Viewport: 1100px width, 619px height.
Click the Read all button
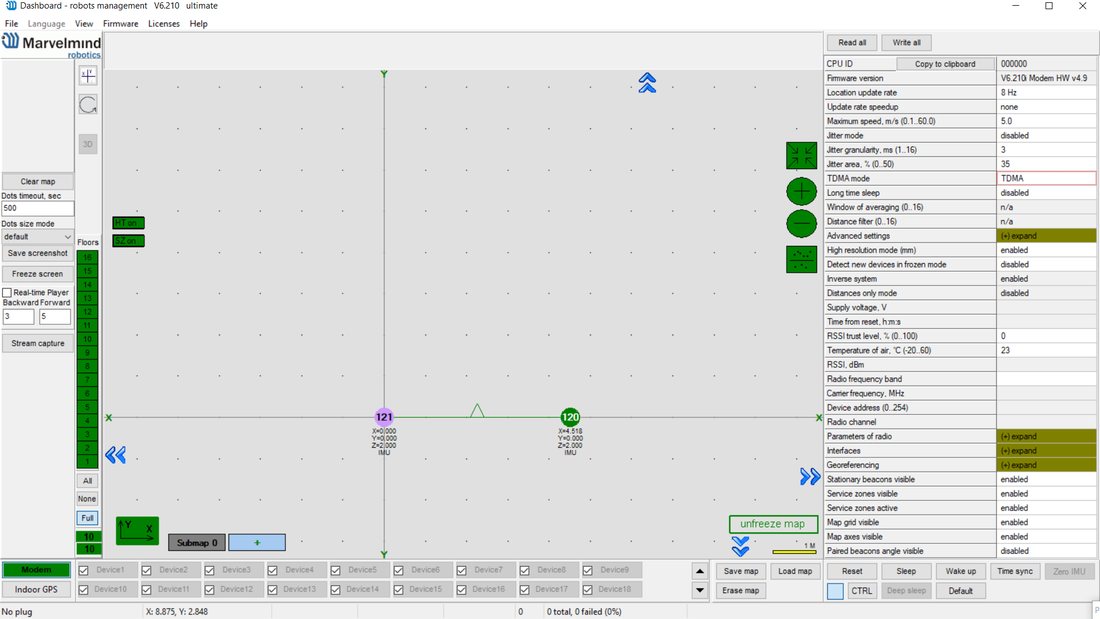click(x=852, y=43)
